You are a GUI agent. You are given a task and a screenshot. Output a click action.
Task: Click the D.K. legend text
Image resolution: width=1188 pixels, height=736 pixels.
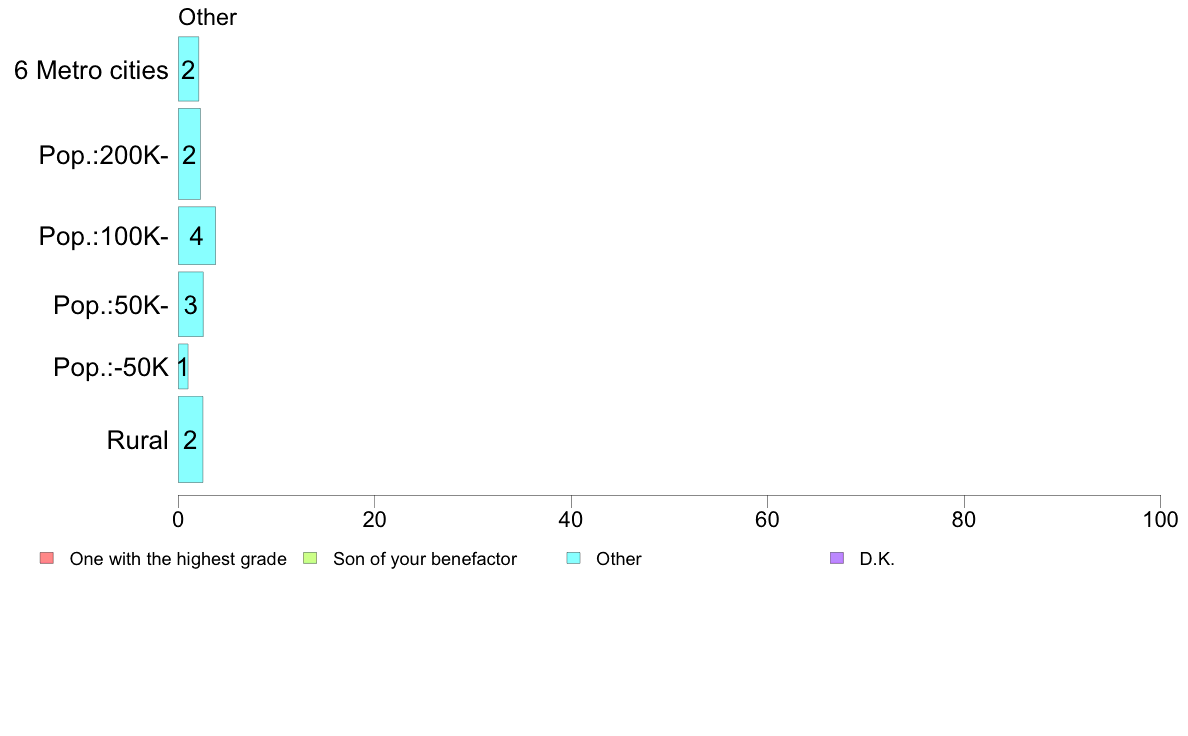coord(877,559)
